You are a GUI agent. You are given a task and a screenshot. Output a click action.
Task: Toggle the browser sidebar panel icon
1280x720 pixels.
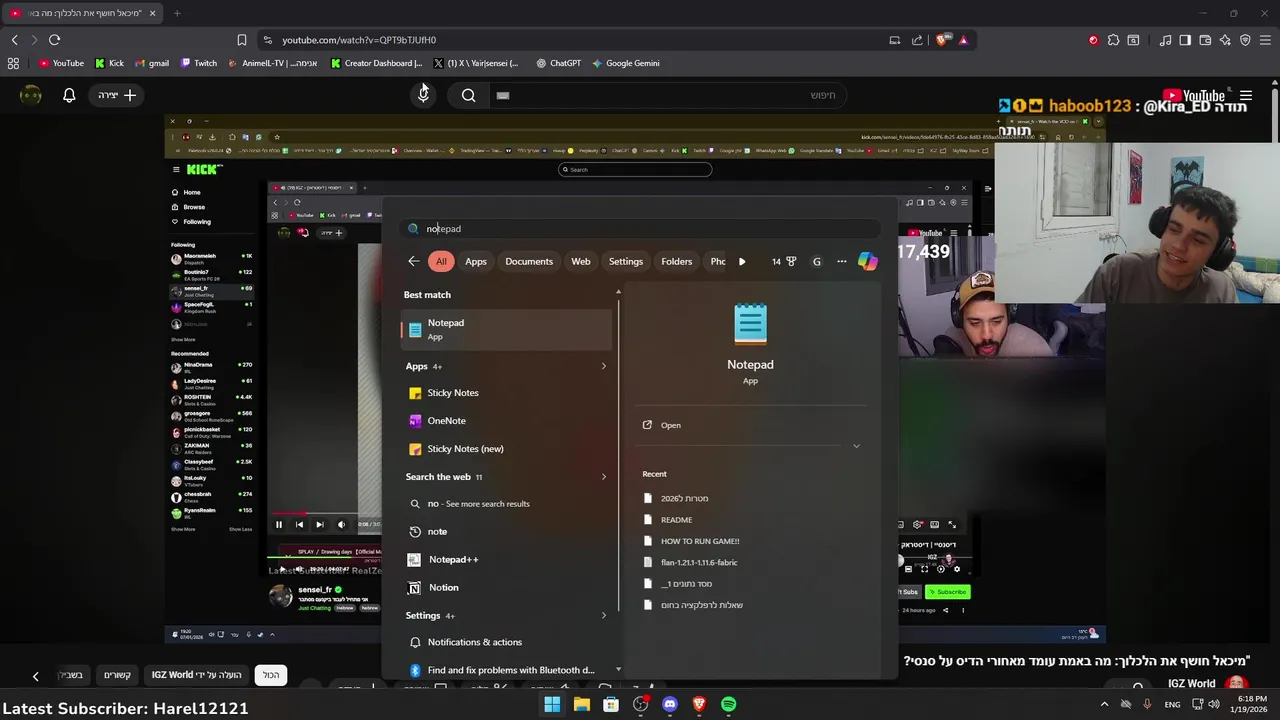1185,40
